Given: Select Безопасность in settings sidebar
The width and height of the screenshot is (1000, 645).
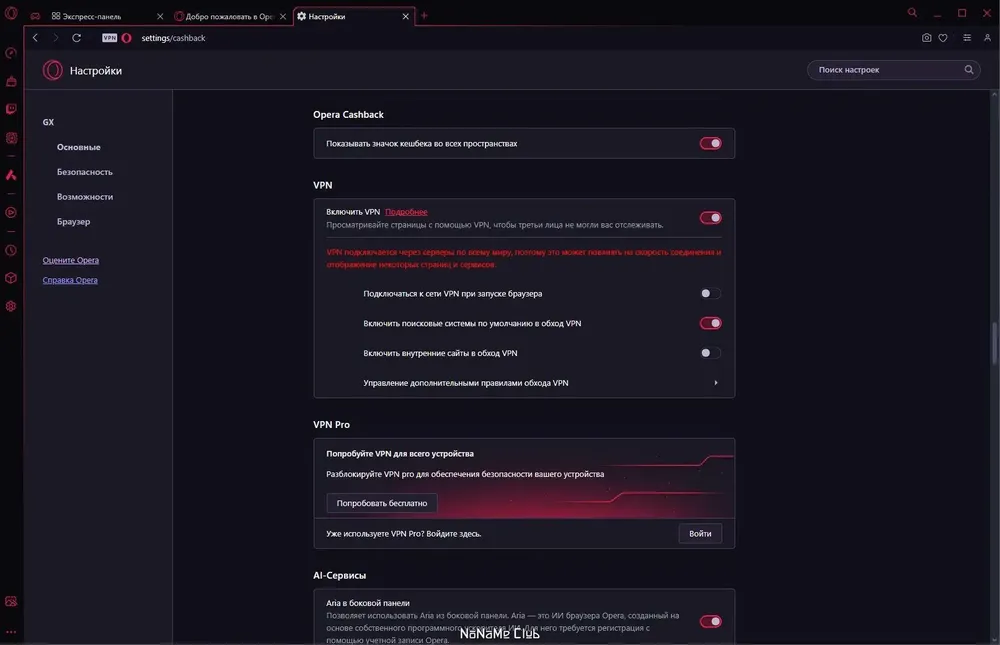Looking at the screenshot, I should (85, 172).
